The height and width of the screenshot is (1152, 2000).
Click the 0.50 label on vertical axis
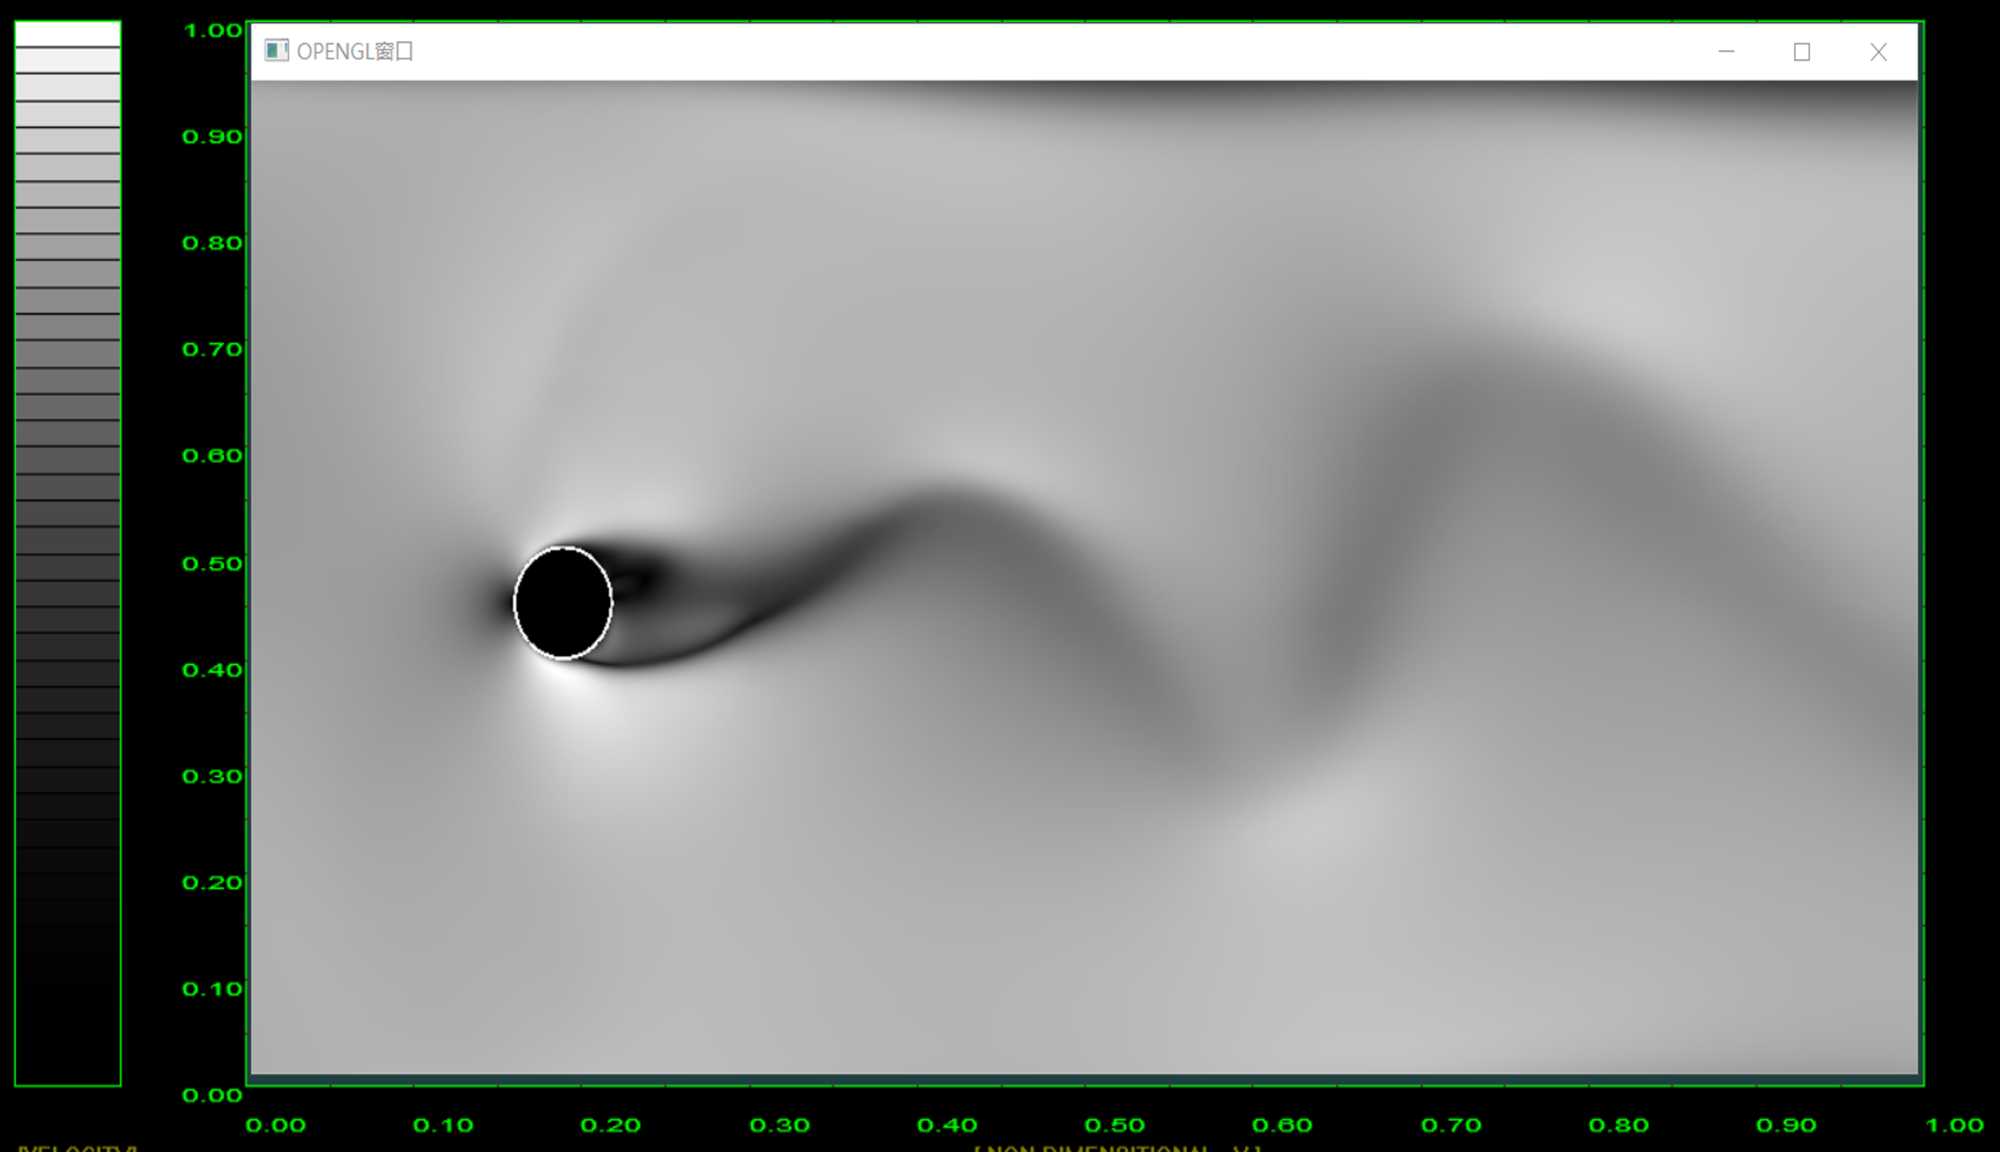point(212,563)
